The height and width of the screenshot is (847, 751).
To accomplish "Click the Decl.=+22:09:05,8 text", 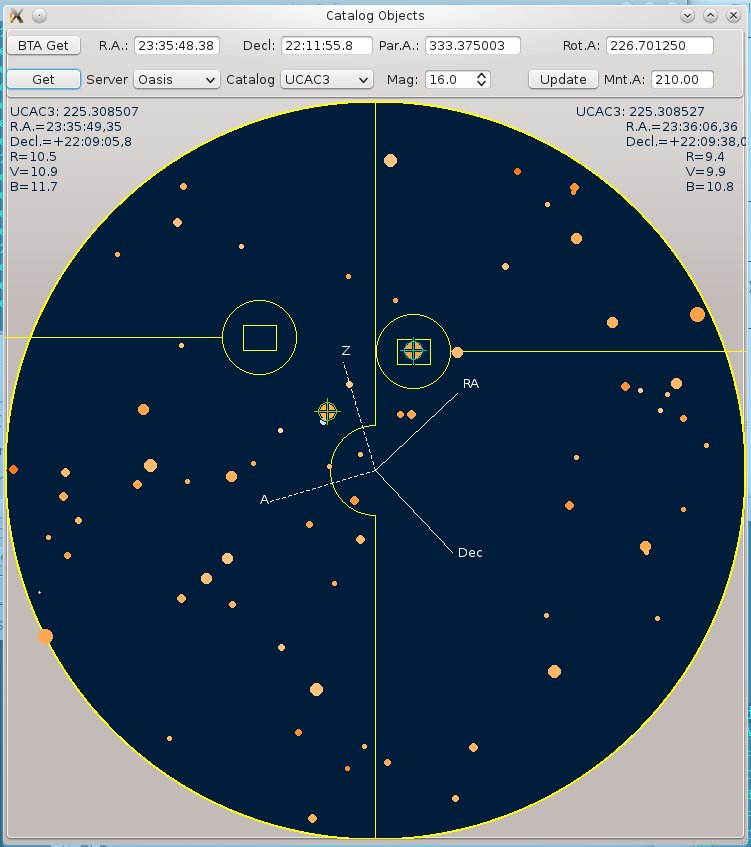I will pyautogui.click(x=71, y=142).
